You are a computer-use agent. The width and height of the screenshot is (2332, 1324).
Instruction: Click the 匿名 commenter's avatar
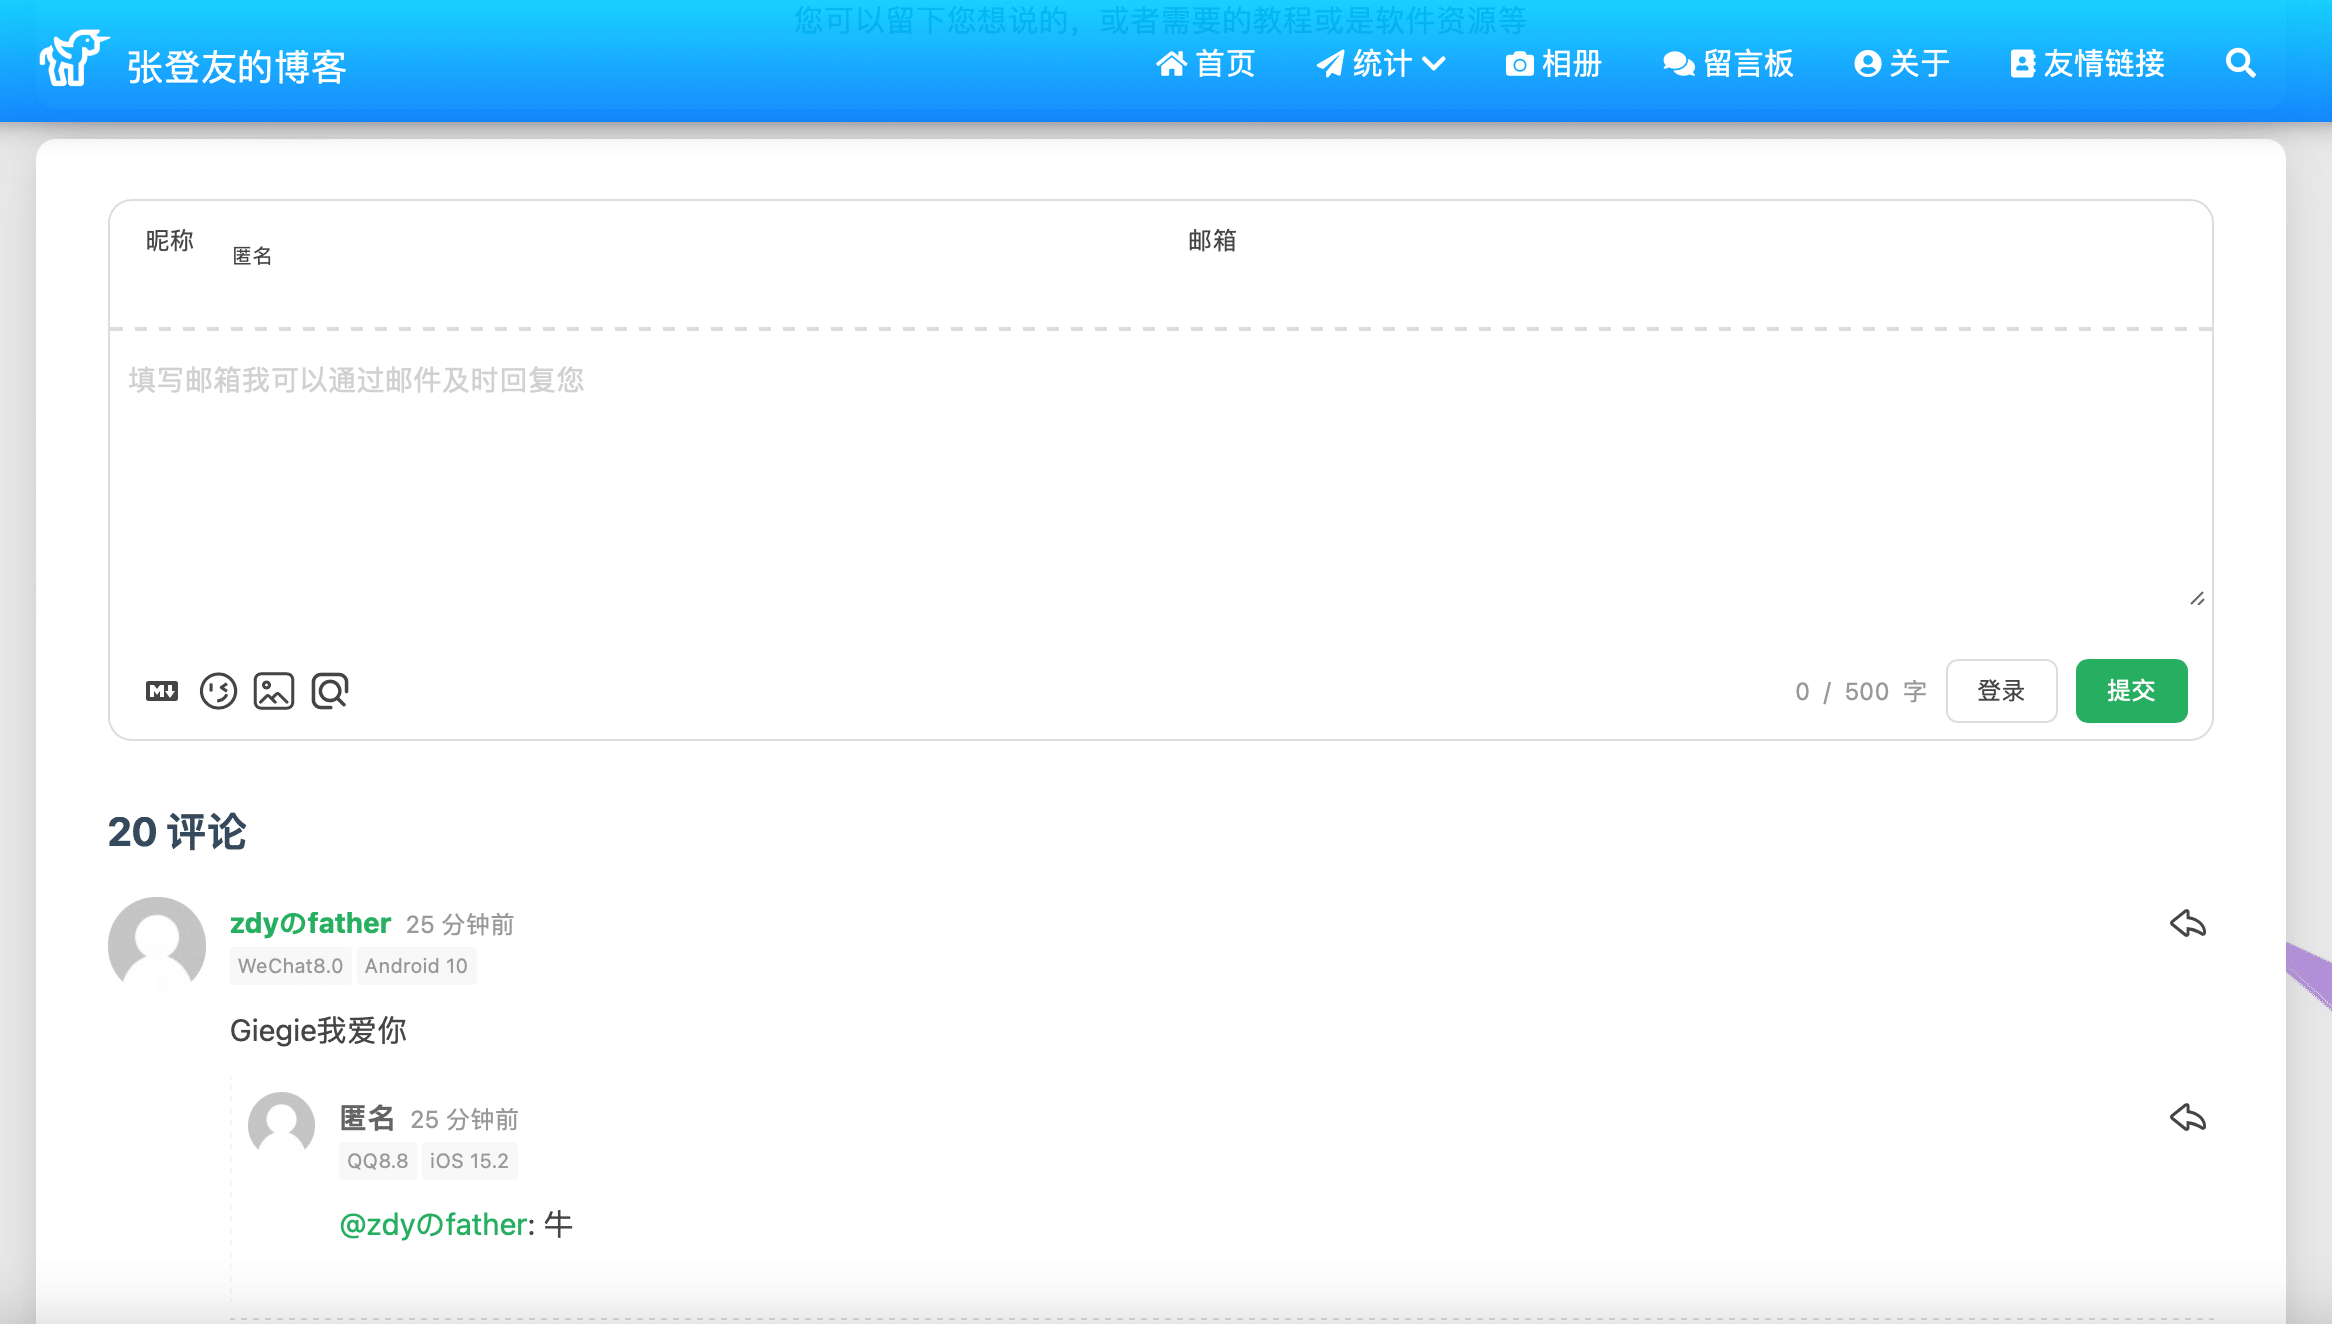coord(281,1125)
